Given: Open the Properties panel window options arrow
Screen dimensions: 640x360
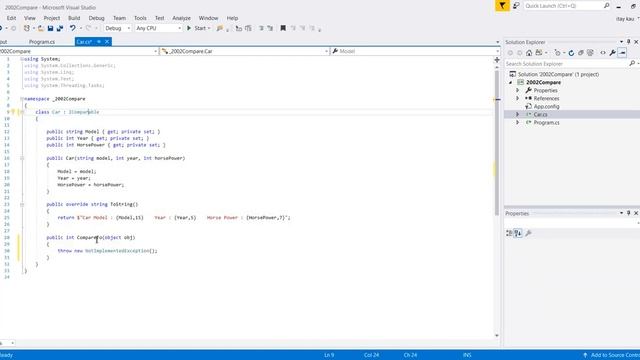Looking at the screenshot, I should click(621, 213).
